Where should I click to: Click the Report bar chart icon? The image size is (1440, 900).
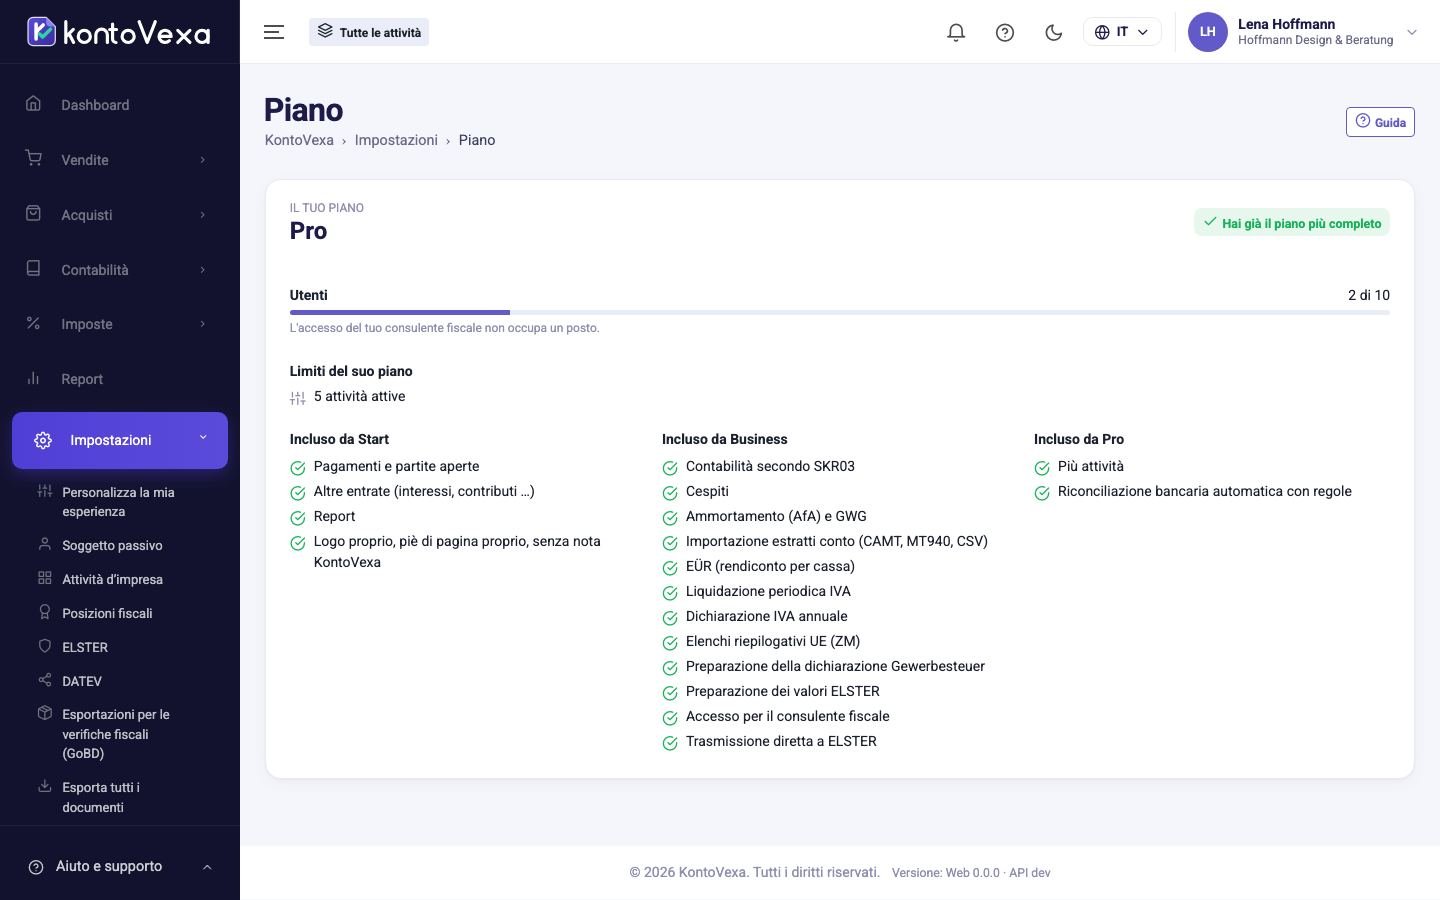33,378
